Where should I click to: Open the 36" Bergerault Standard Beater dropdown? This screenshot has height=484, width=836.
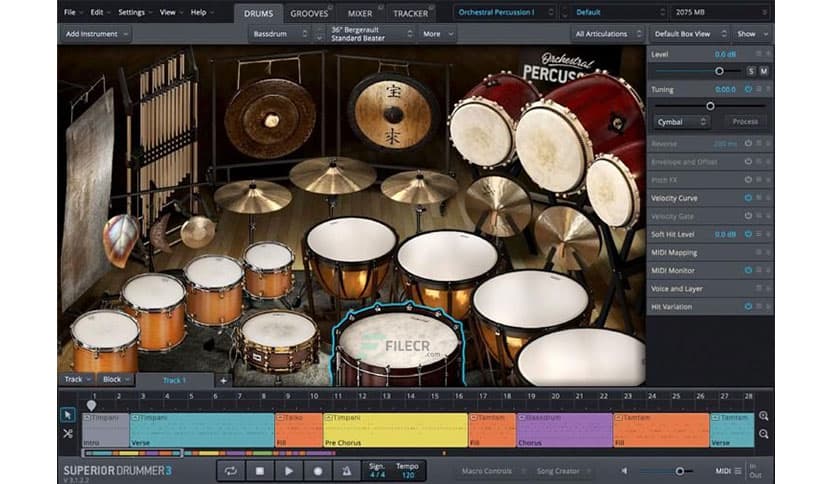pos(372,34)
